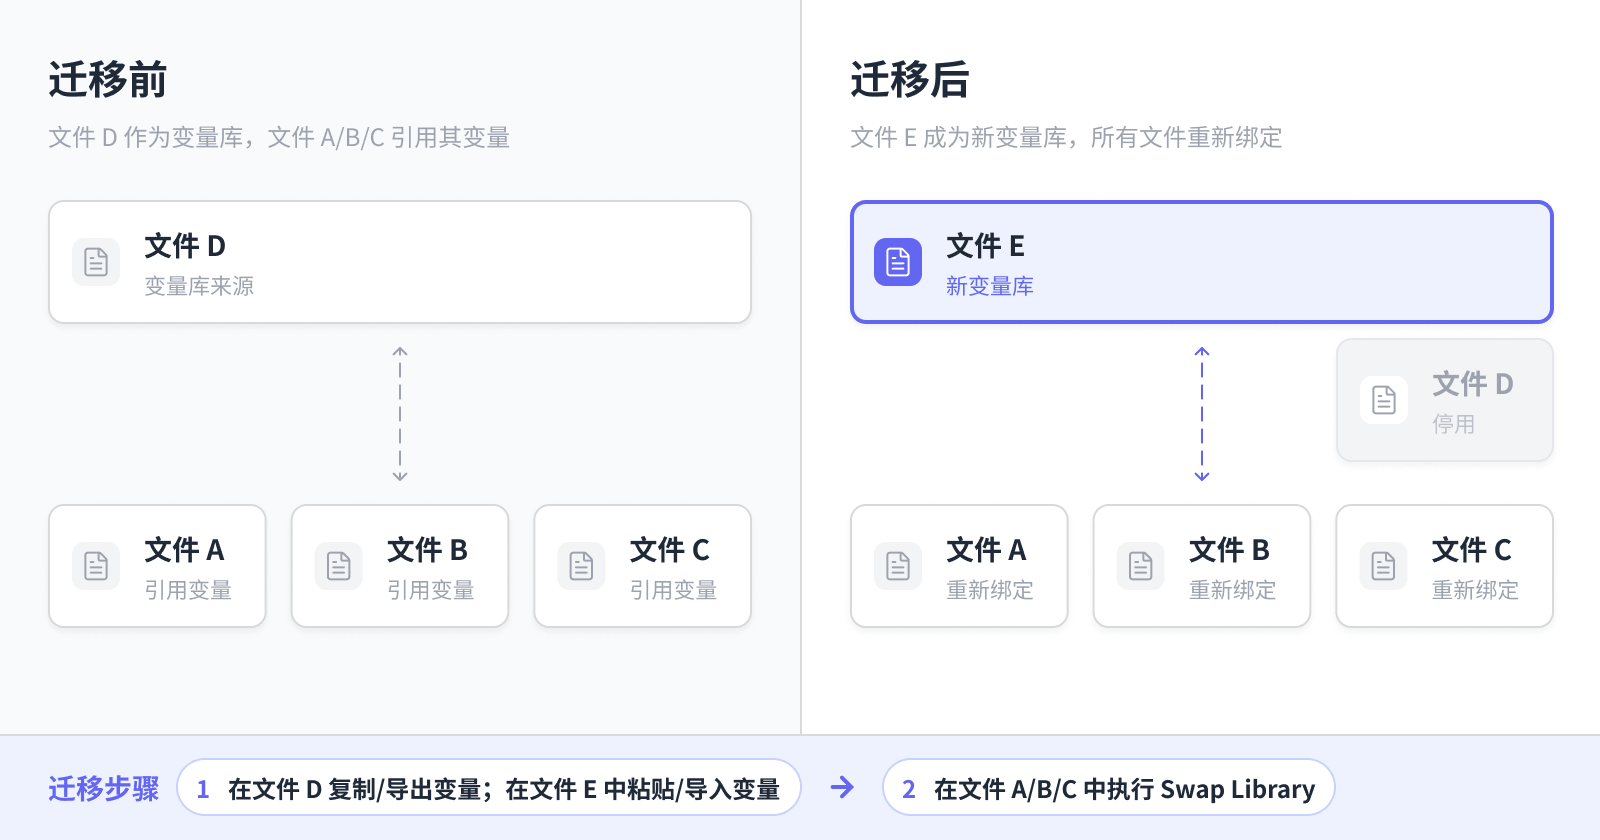Click the 文件 C 重新绑定 document icon
Screen dimensions: 1600x840
[x=1384, y=566]
